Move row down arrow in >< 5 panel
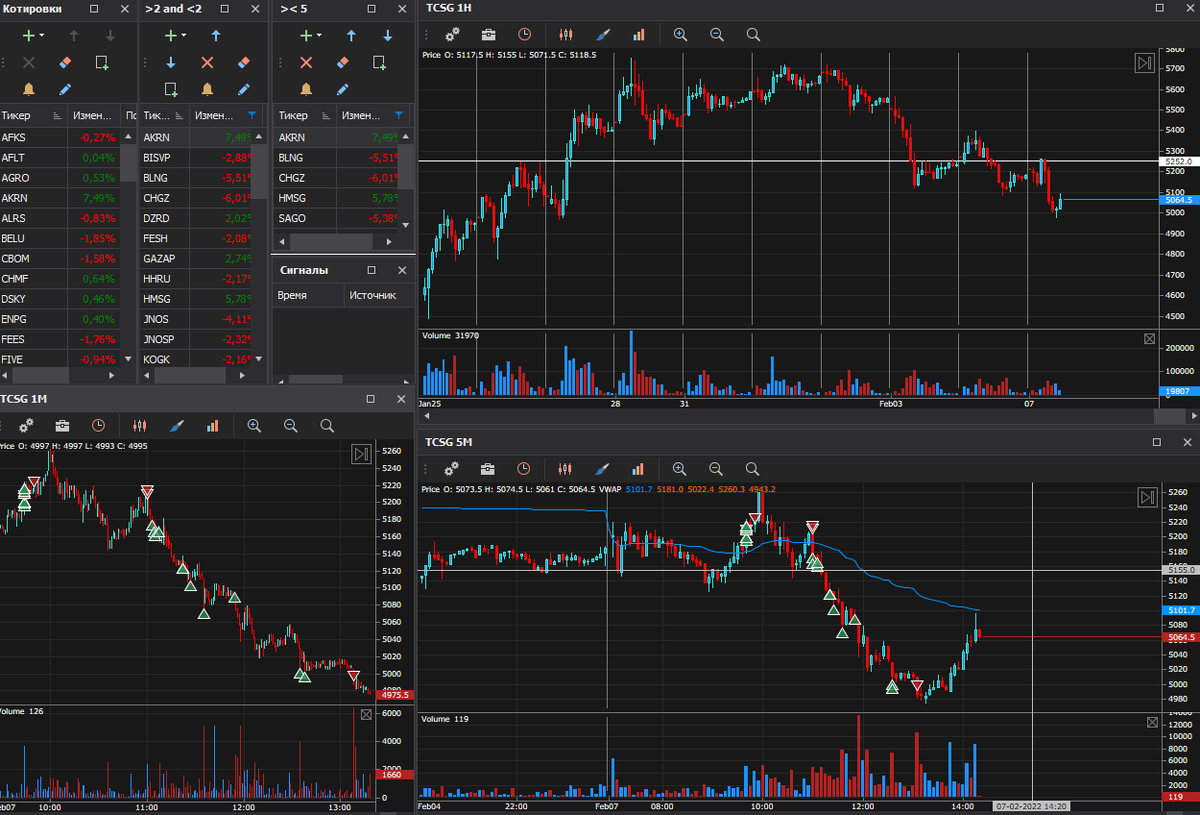This screenshot has height=815, width=1200. point(387,35)
